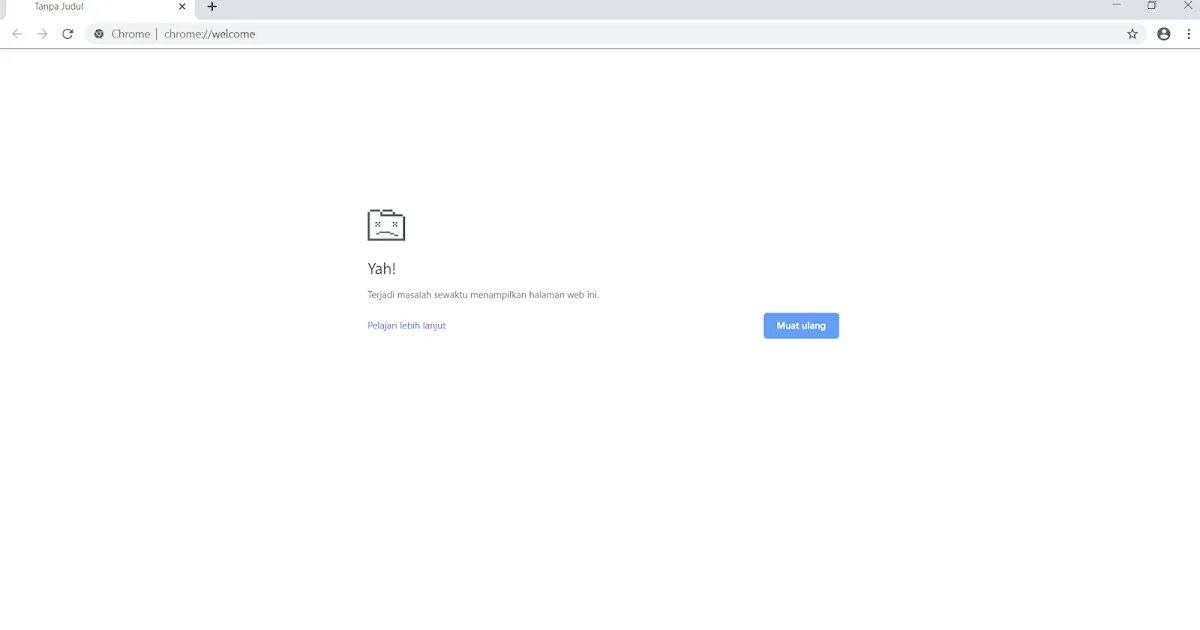Click the forward navigation arrow
Image resolution: width=1200 pixels, height=630 pixels.
[42, 33]
